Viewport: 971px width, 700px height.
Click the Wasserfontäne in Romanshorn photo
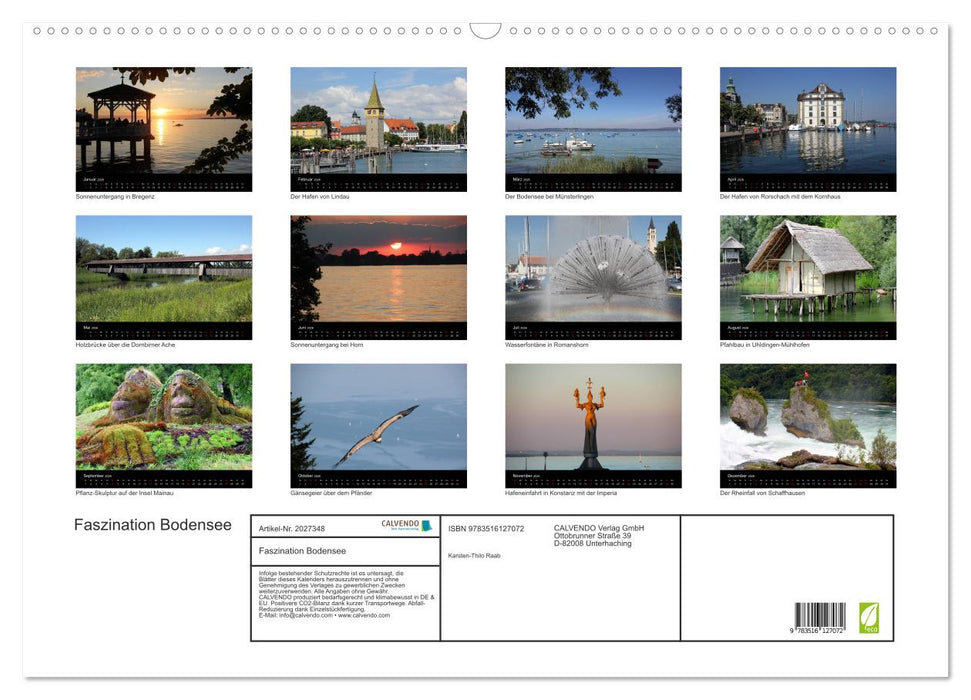pyautogui.click(x=593, y=276)
